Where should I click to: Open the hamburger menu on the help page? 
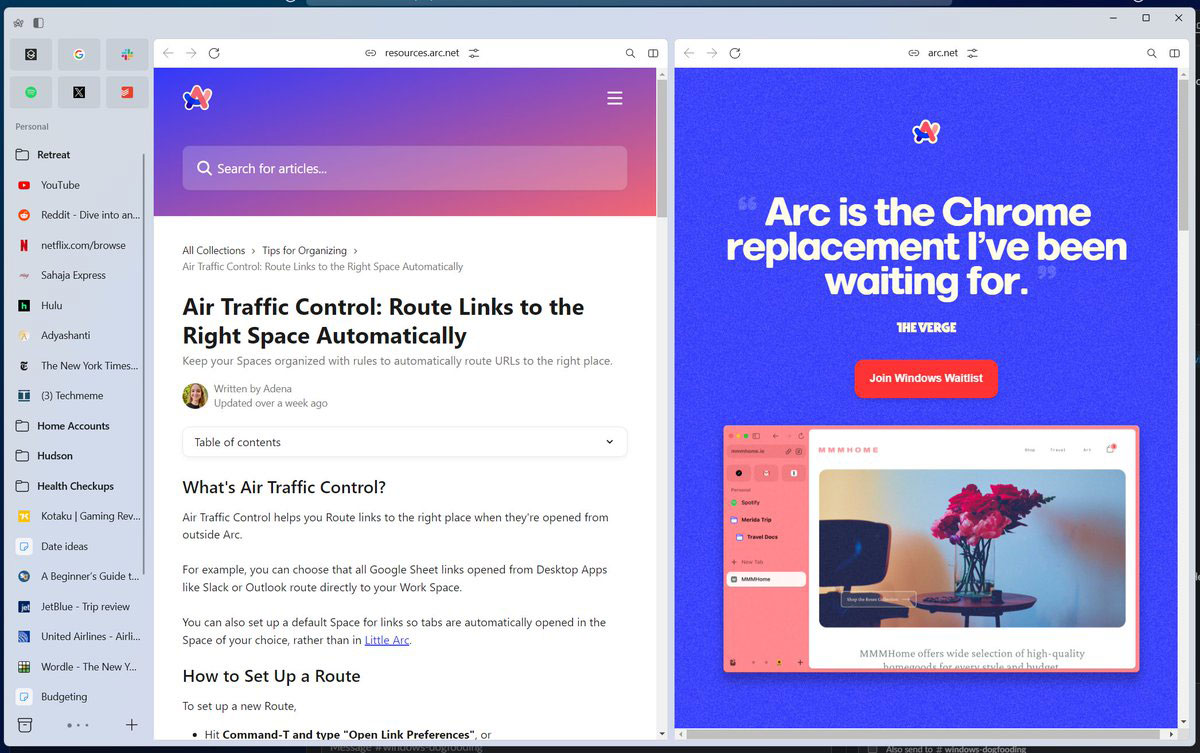tap(615, 98)
